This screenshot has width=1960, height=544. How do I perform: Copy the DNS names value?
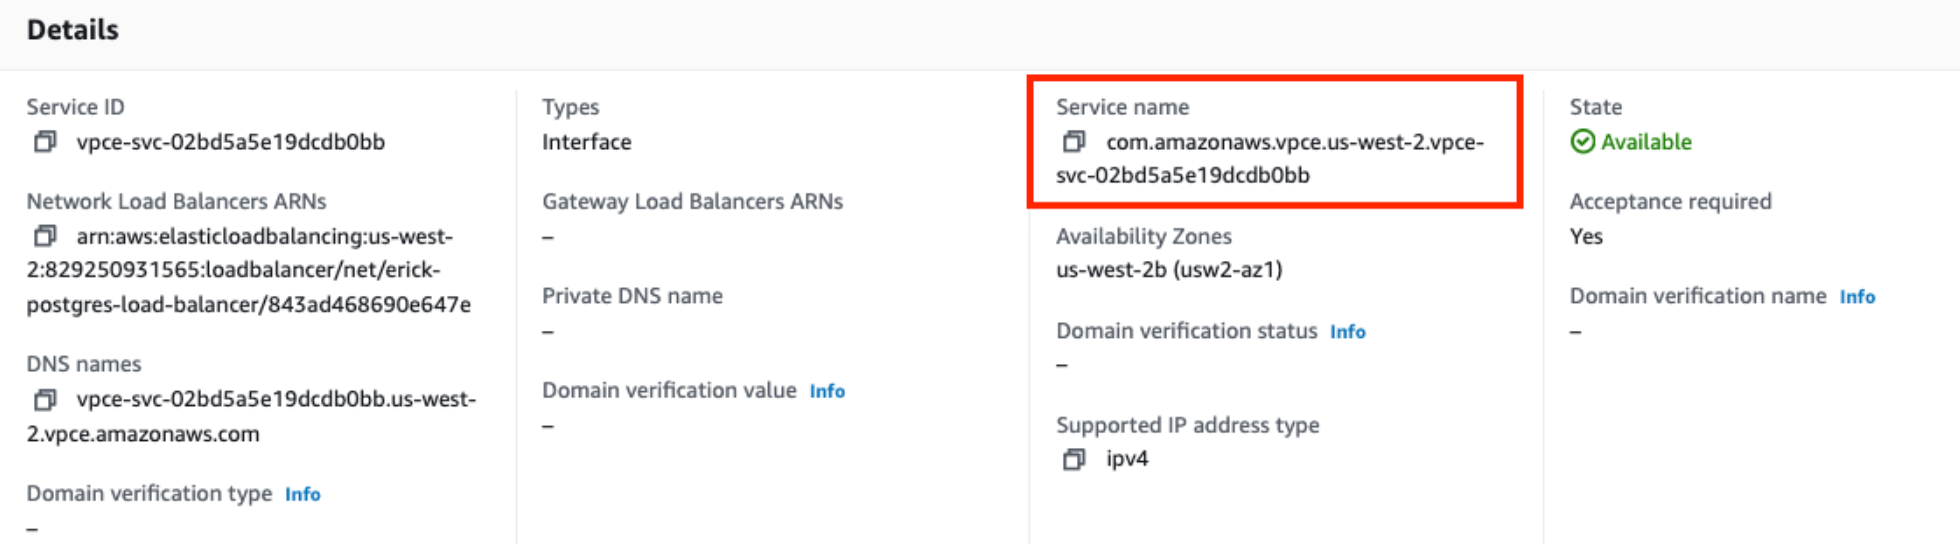pyautogui.click(x=45, y=399)
